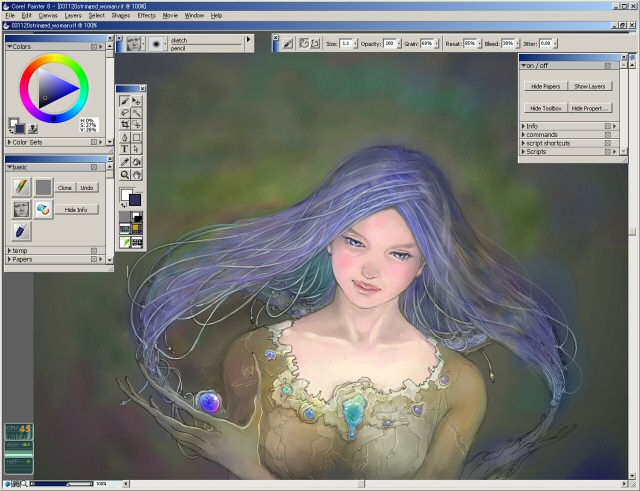The height and width of the screenshot is (491, 640).
Task: Click the blue pen icon in basic palette
Action: click(21, 231)
